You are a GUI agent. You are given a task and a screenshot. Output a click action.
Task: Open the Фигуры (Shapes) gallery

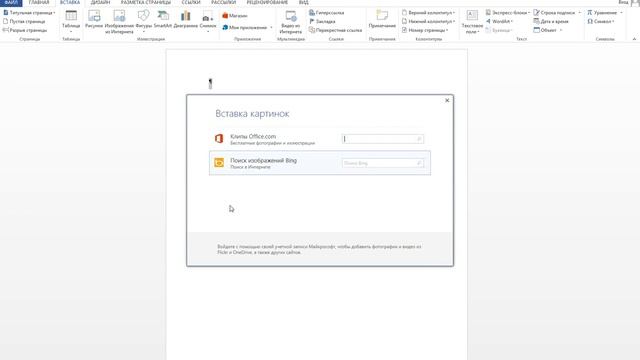click(x=144, y=20)
